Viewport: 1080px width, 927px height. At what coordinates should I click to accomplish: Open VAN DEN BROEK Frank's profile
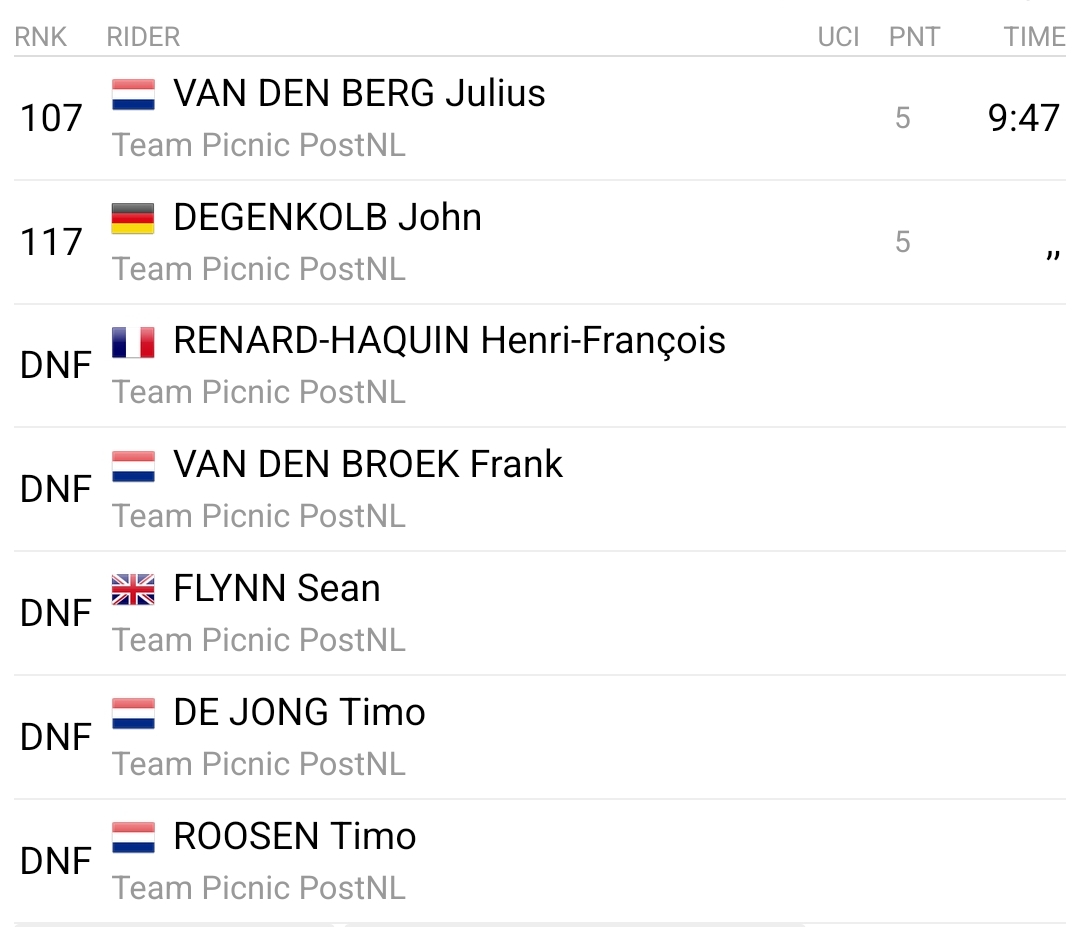point(368,466)
